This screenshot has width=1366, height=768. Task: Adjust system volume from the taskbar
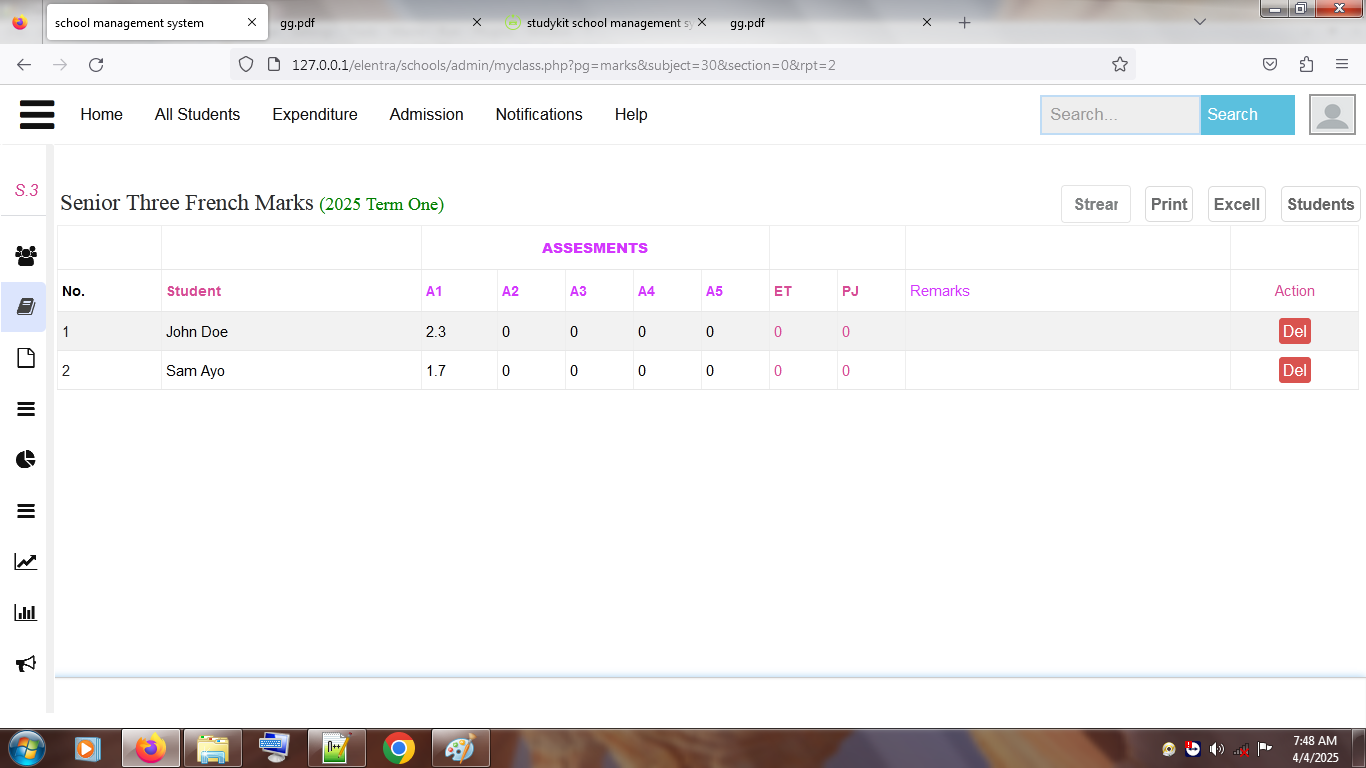click(1216, 748)
